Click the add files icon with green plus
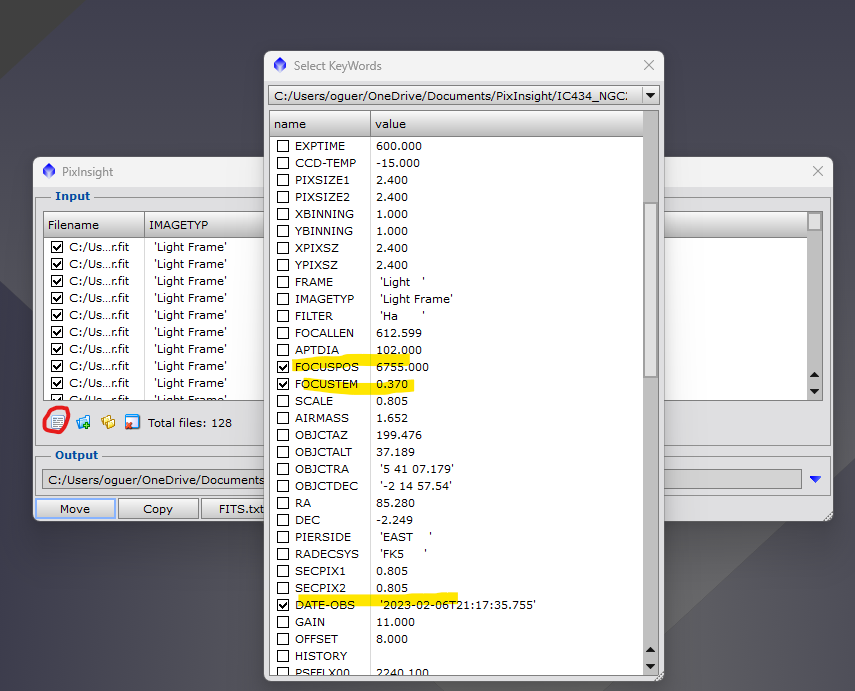This screenshot has height=691, width=855. coord(83,422)
